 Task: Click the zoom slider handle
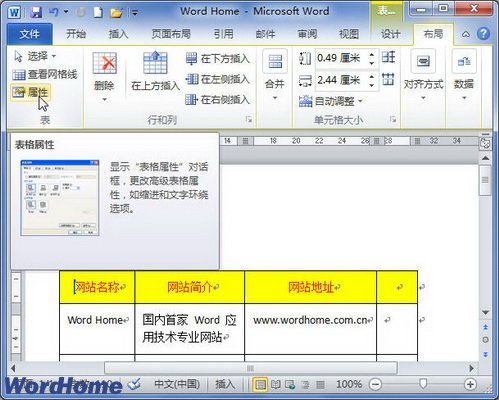(x=423, y=384)
